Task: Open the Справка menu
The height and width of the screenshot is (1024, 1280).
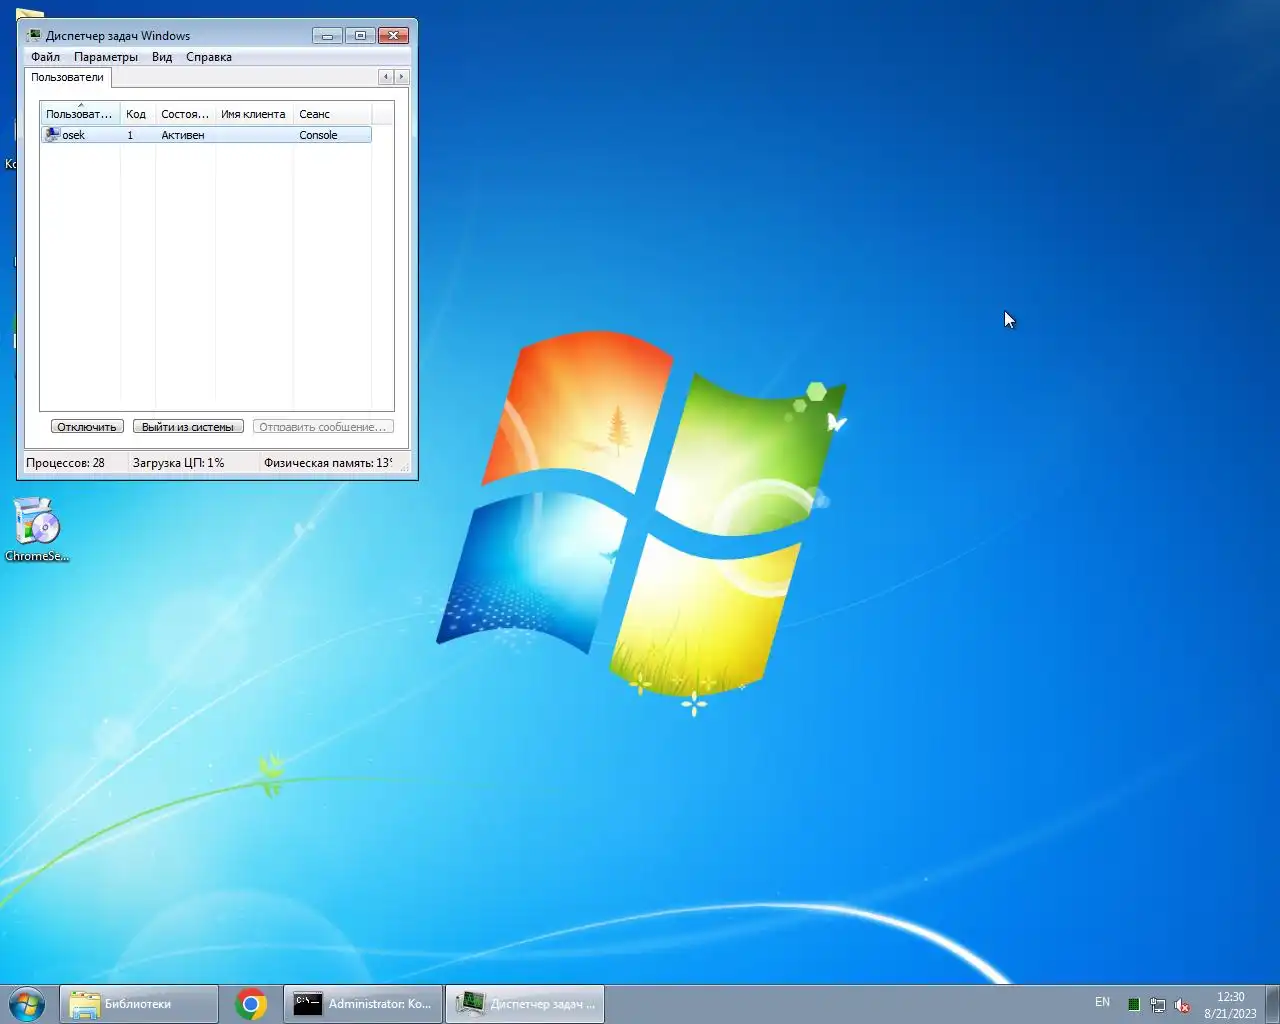Action: [x=209, y=57]
